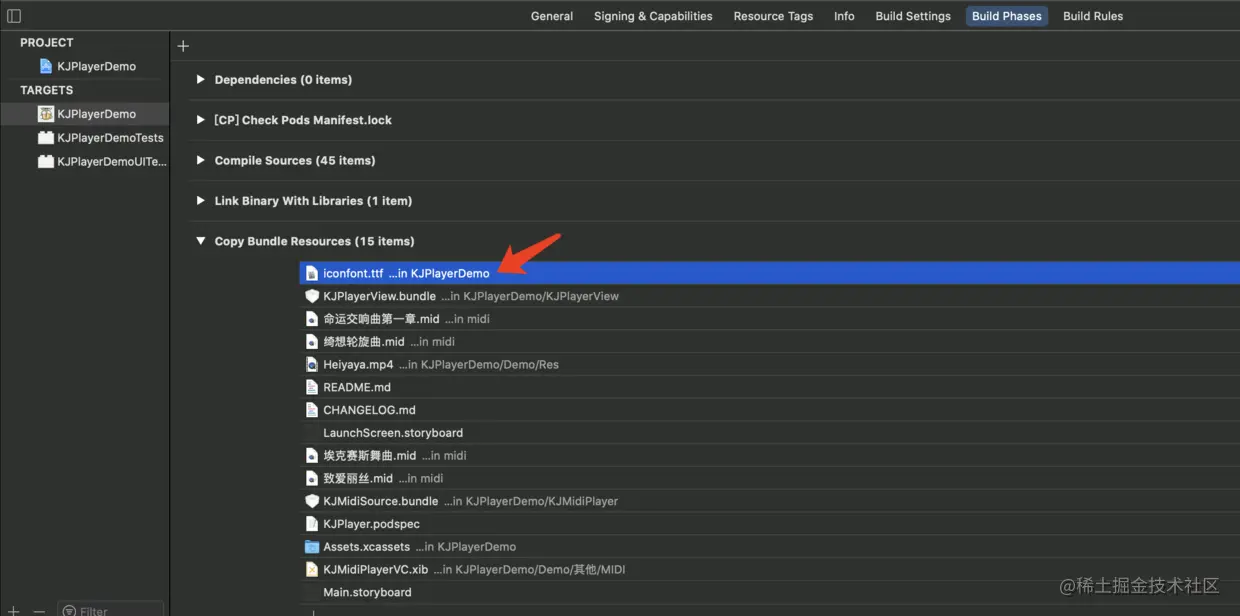Viewport: 1240px width, 616px height.
Task: Click the CHANGELOG.md document icon
Action: [x=312, y=410]
